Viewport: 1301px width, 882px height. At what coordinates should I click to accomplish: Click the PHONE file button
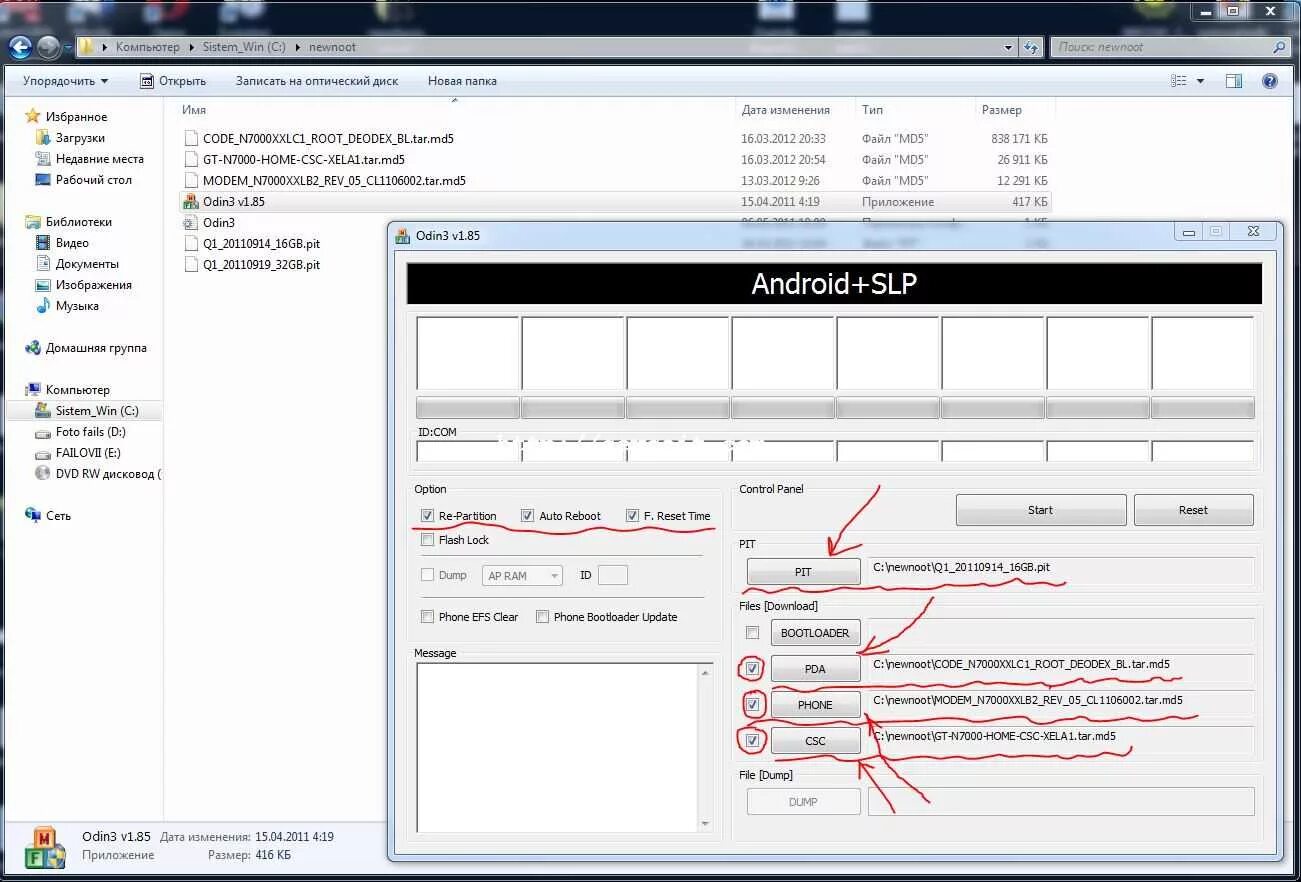point(815,705)
